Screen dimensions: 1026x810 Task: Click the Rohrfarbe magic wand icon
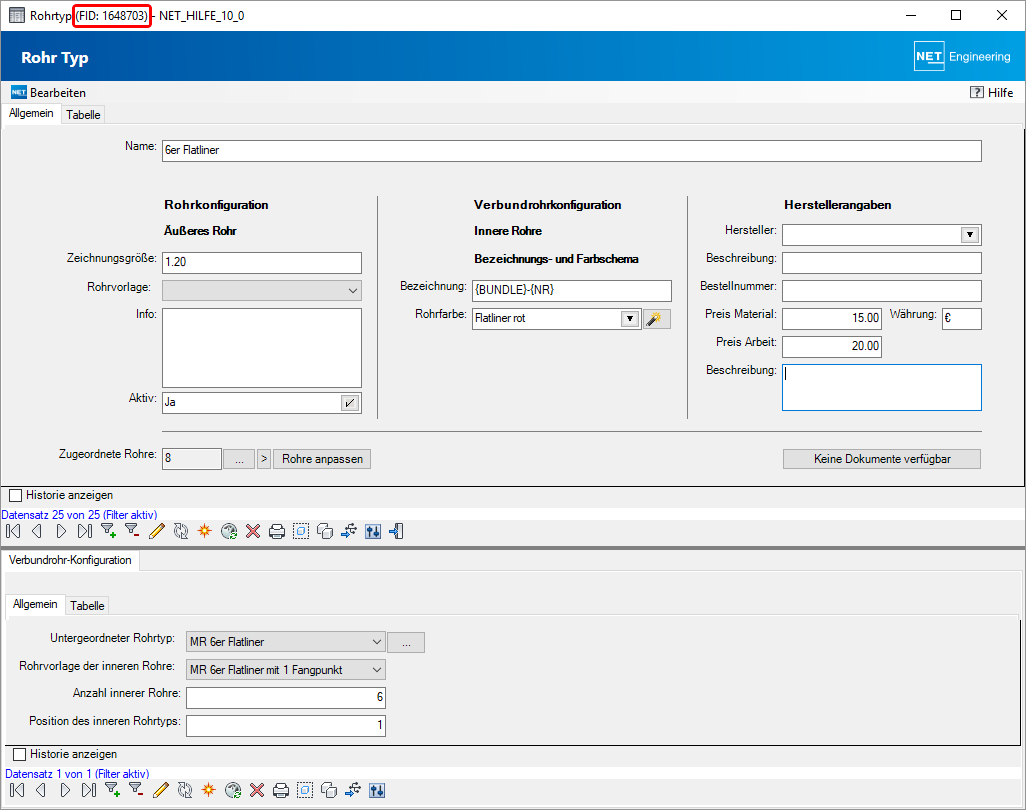tap(656, 319)
